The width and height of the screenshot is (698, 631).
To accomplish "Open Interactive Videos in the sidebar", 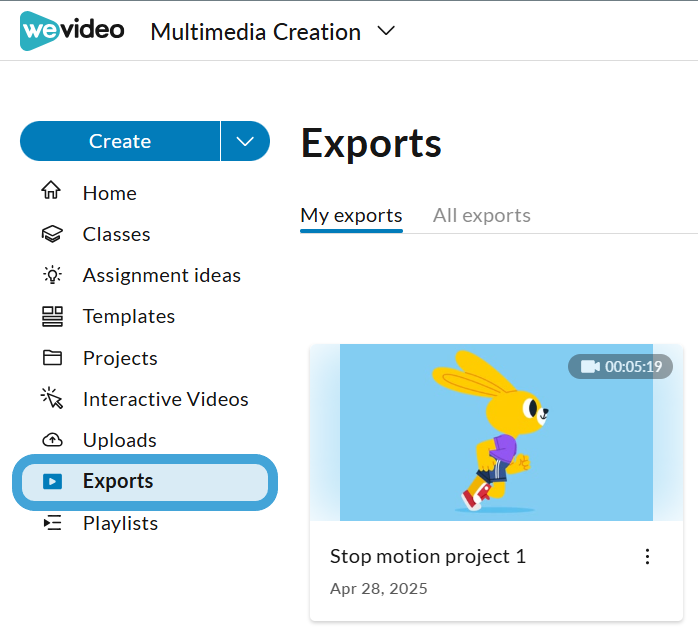I will pos(166,399).
